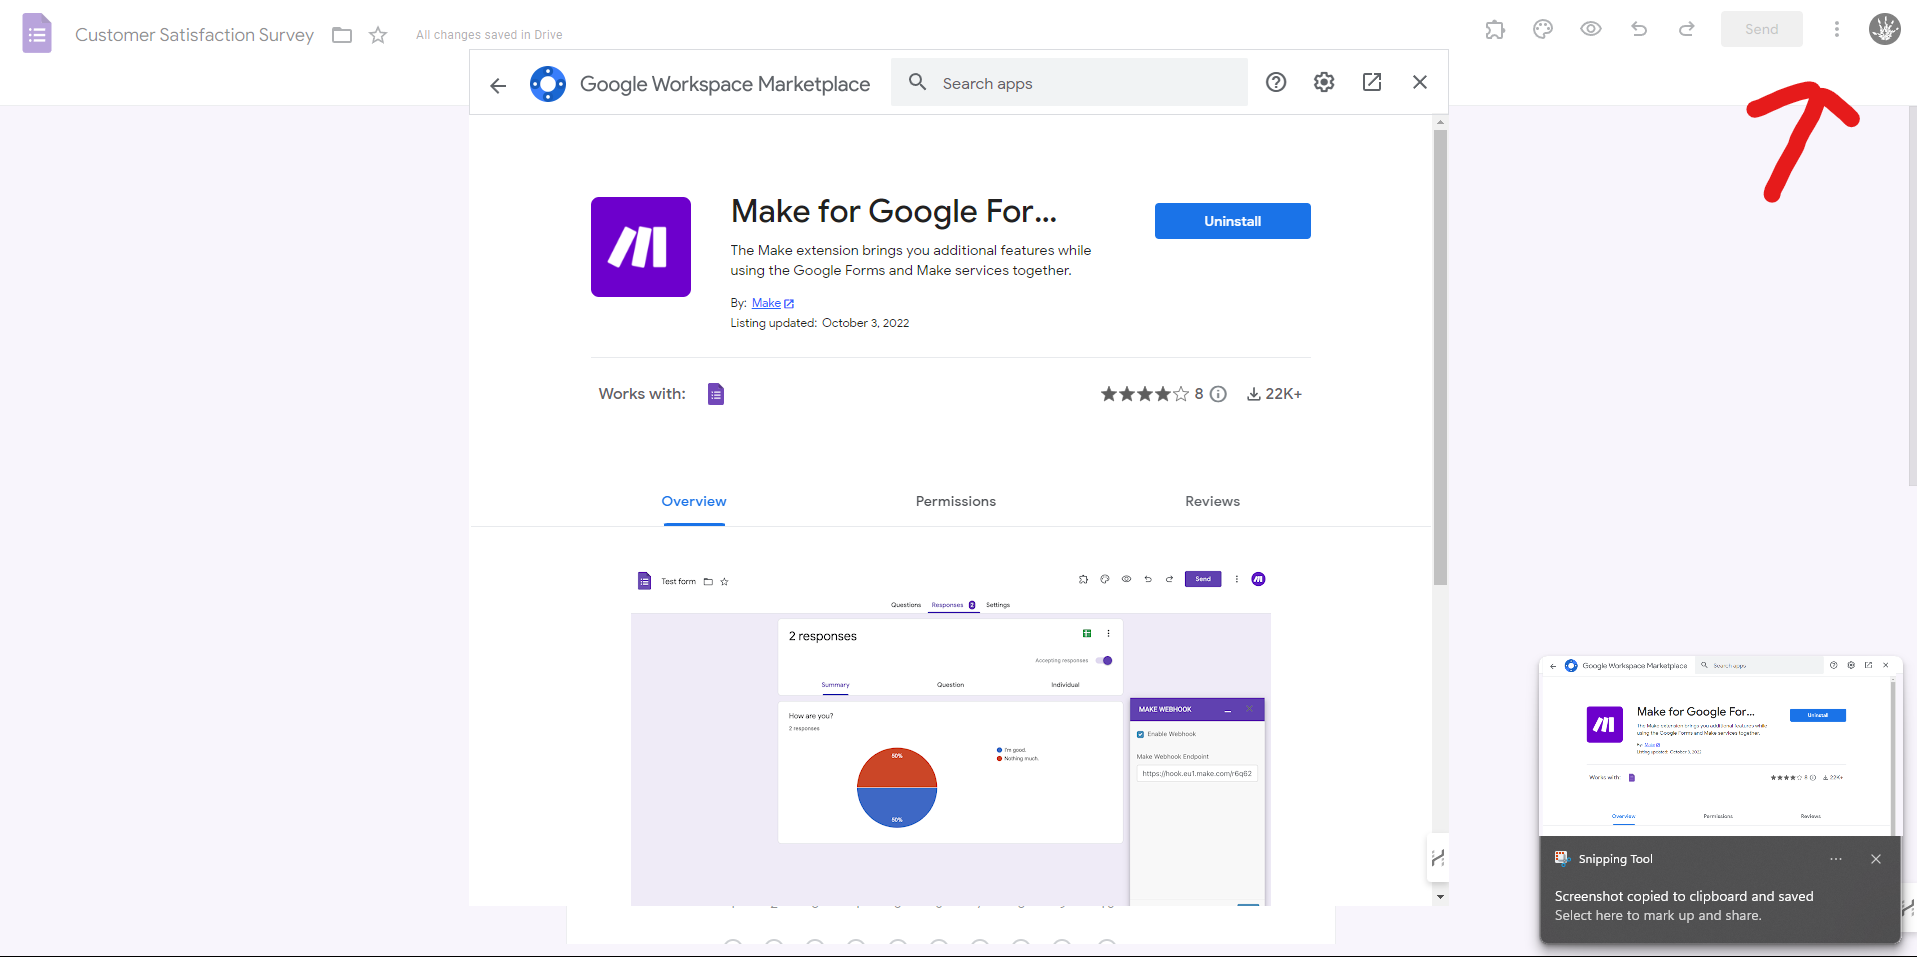This screenshot has height=957, width=1917.
Task: Dismiss the Snipping Tool notification
Action: pos(1876,859)
